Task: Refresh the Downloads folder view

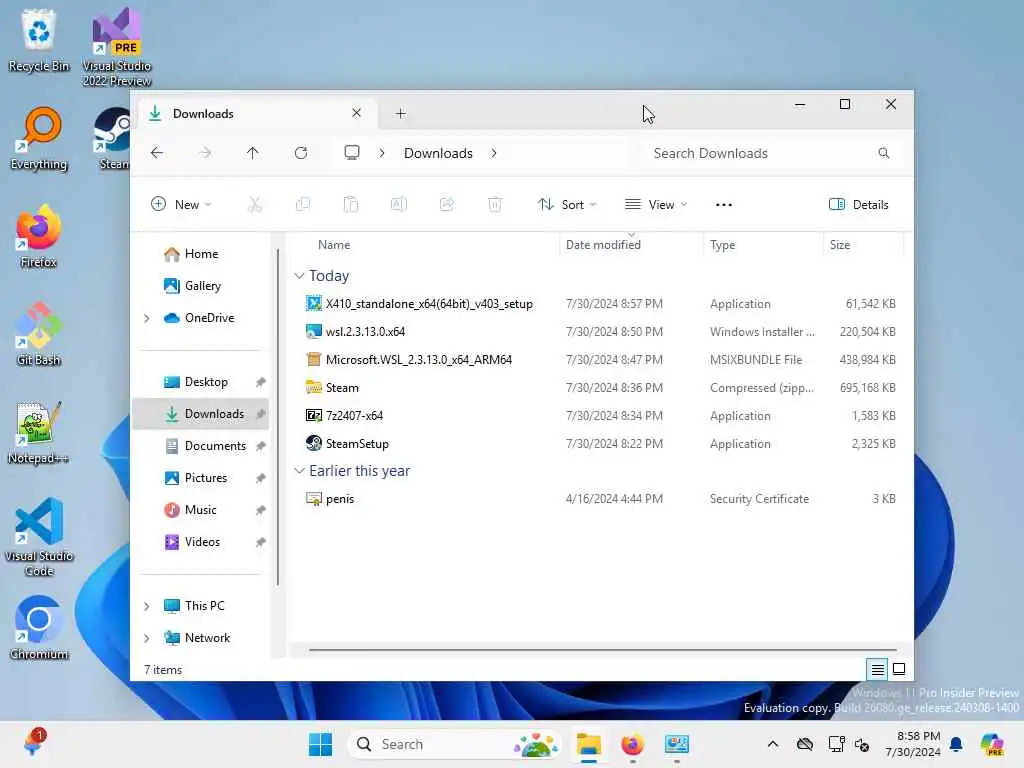Action: click(301, 153)
